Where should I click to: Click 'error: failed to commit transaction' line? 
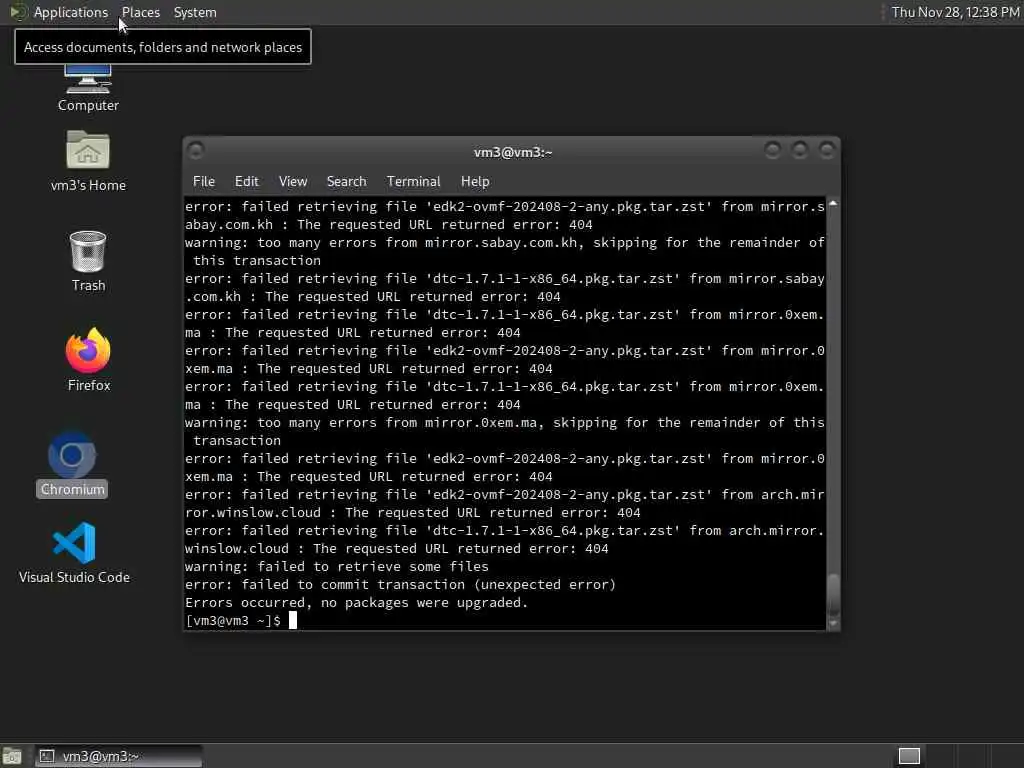(x=400, y=584)
